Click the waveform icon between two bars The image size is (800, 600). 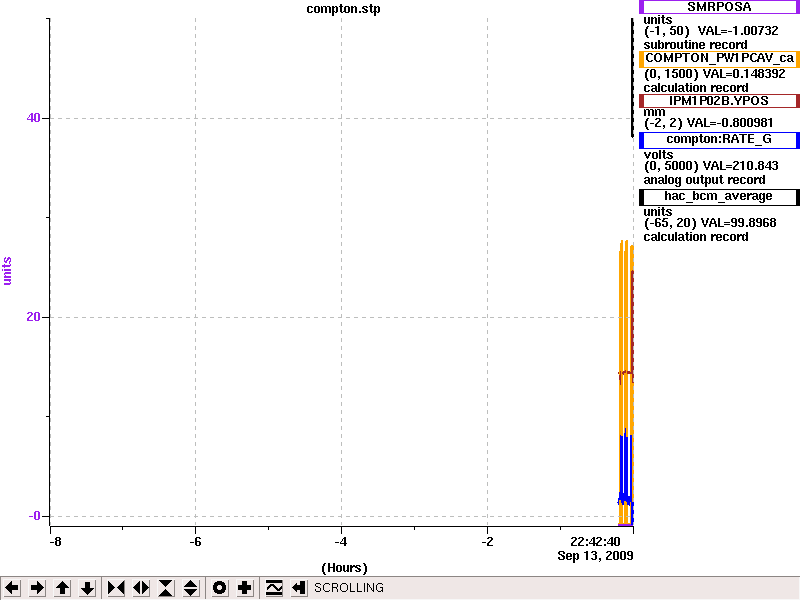[274, 588]
